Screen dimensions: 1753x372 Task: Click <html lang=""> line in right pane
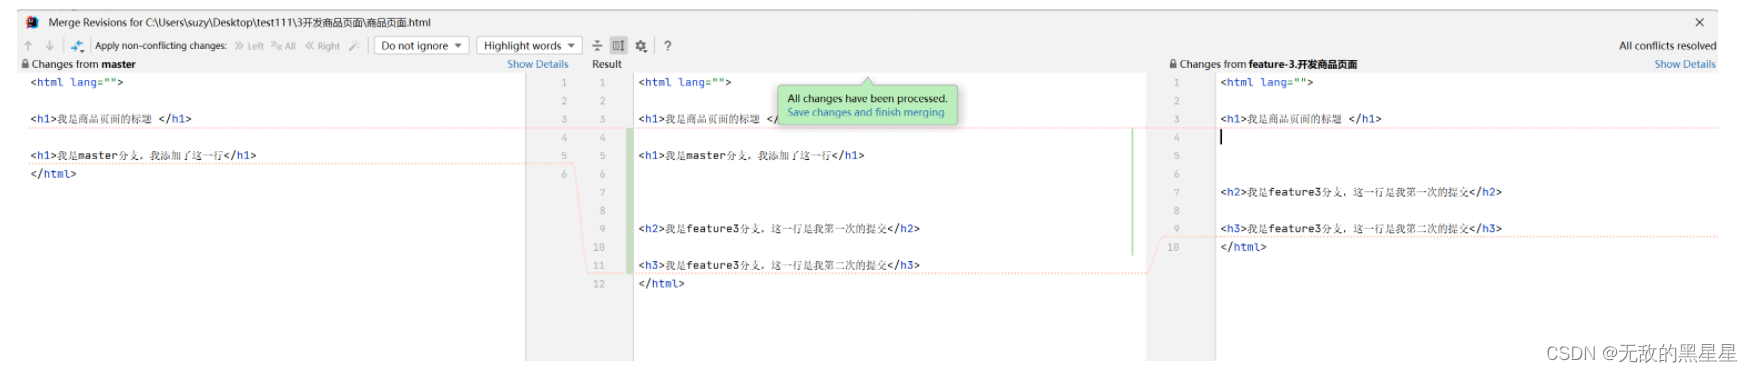pos(1266,83)
